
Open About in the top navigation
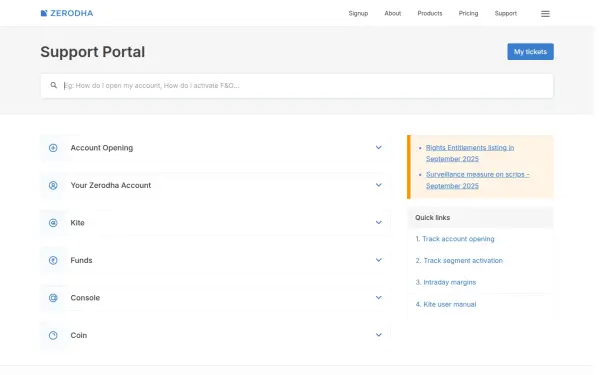393,13
